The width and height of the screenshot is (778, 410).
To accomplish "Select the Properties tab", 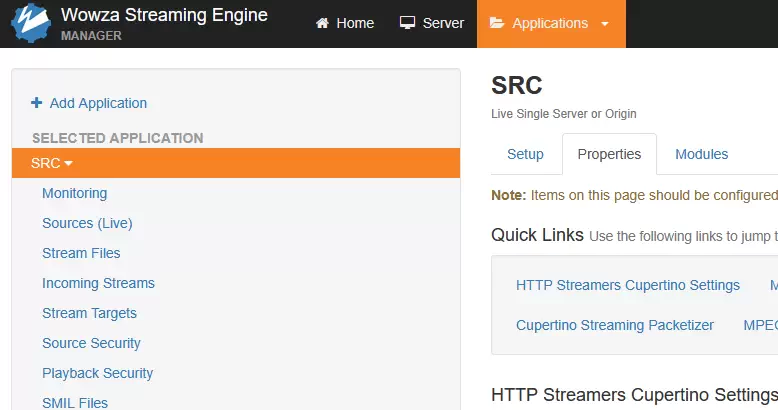I will click(609, 154).
